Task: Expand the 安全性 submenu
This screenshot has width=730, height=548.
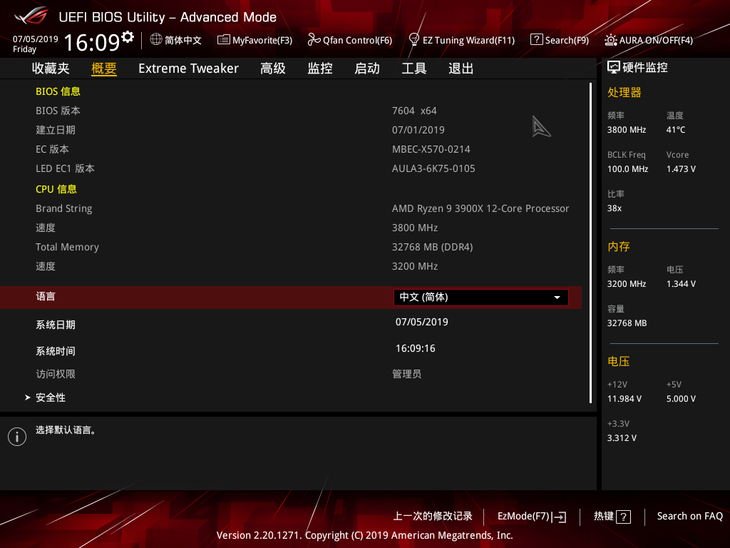Action: click(50, 398)
